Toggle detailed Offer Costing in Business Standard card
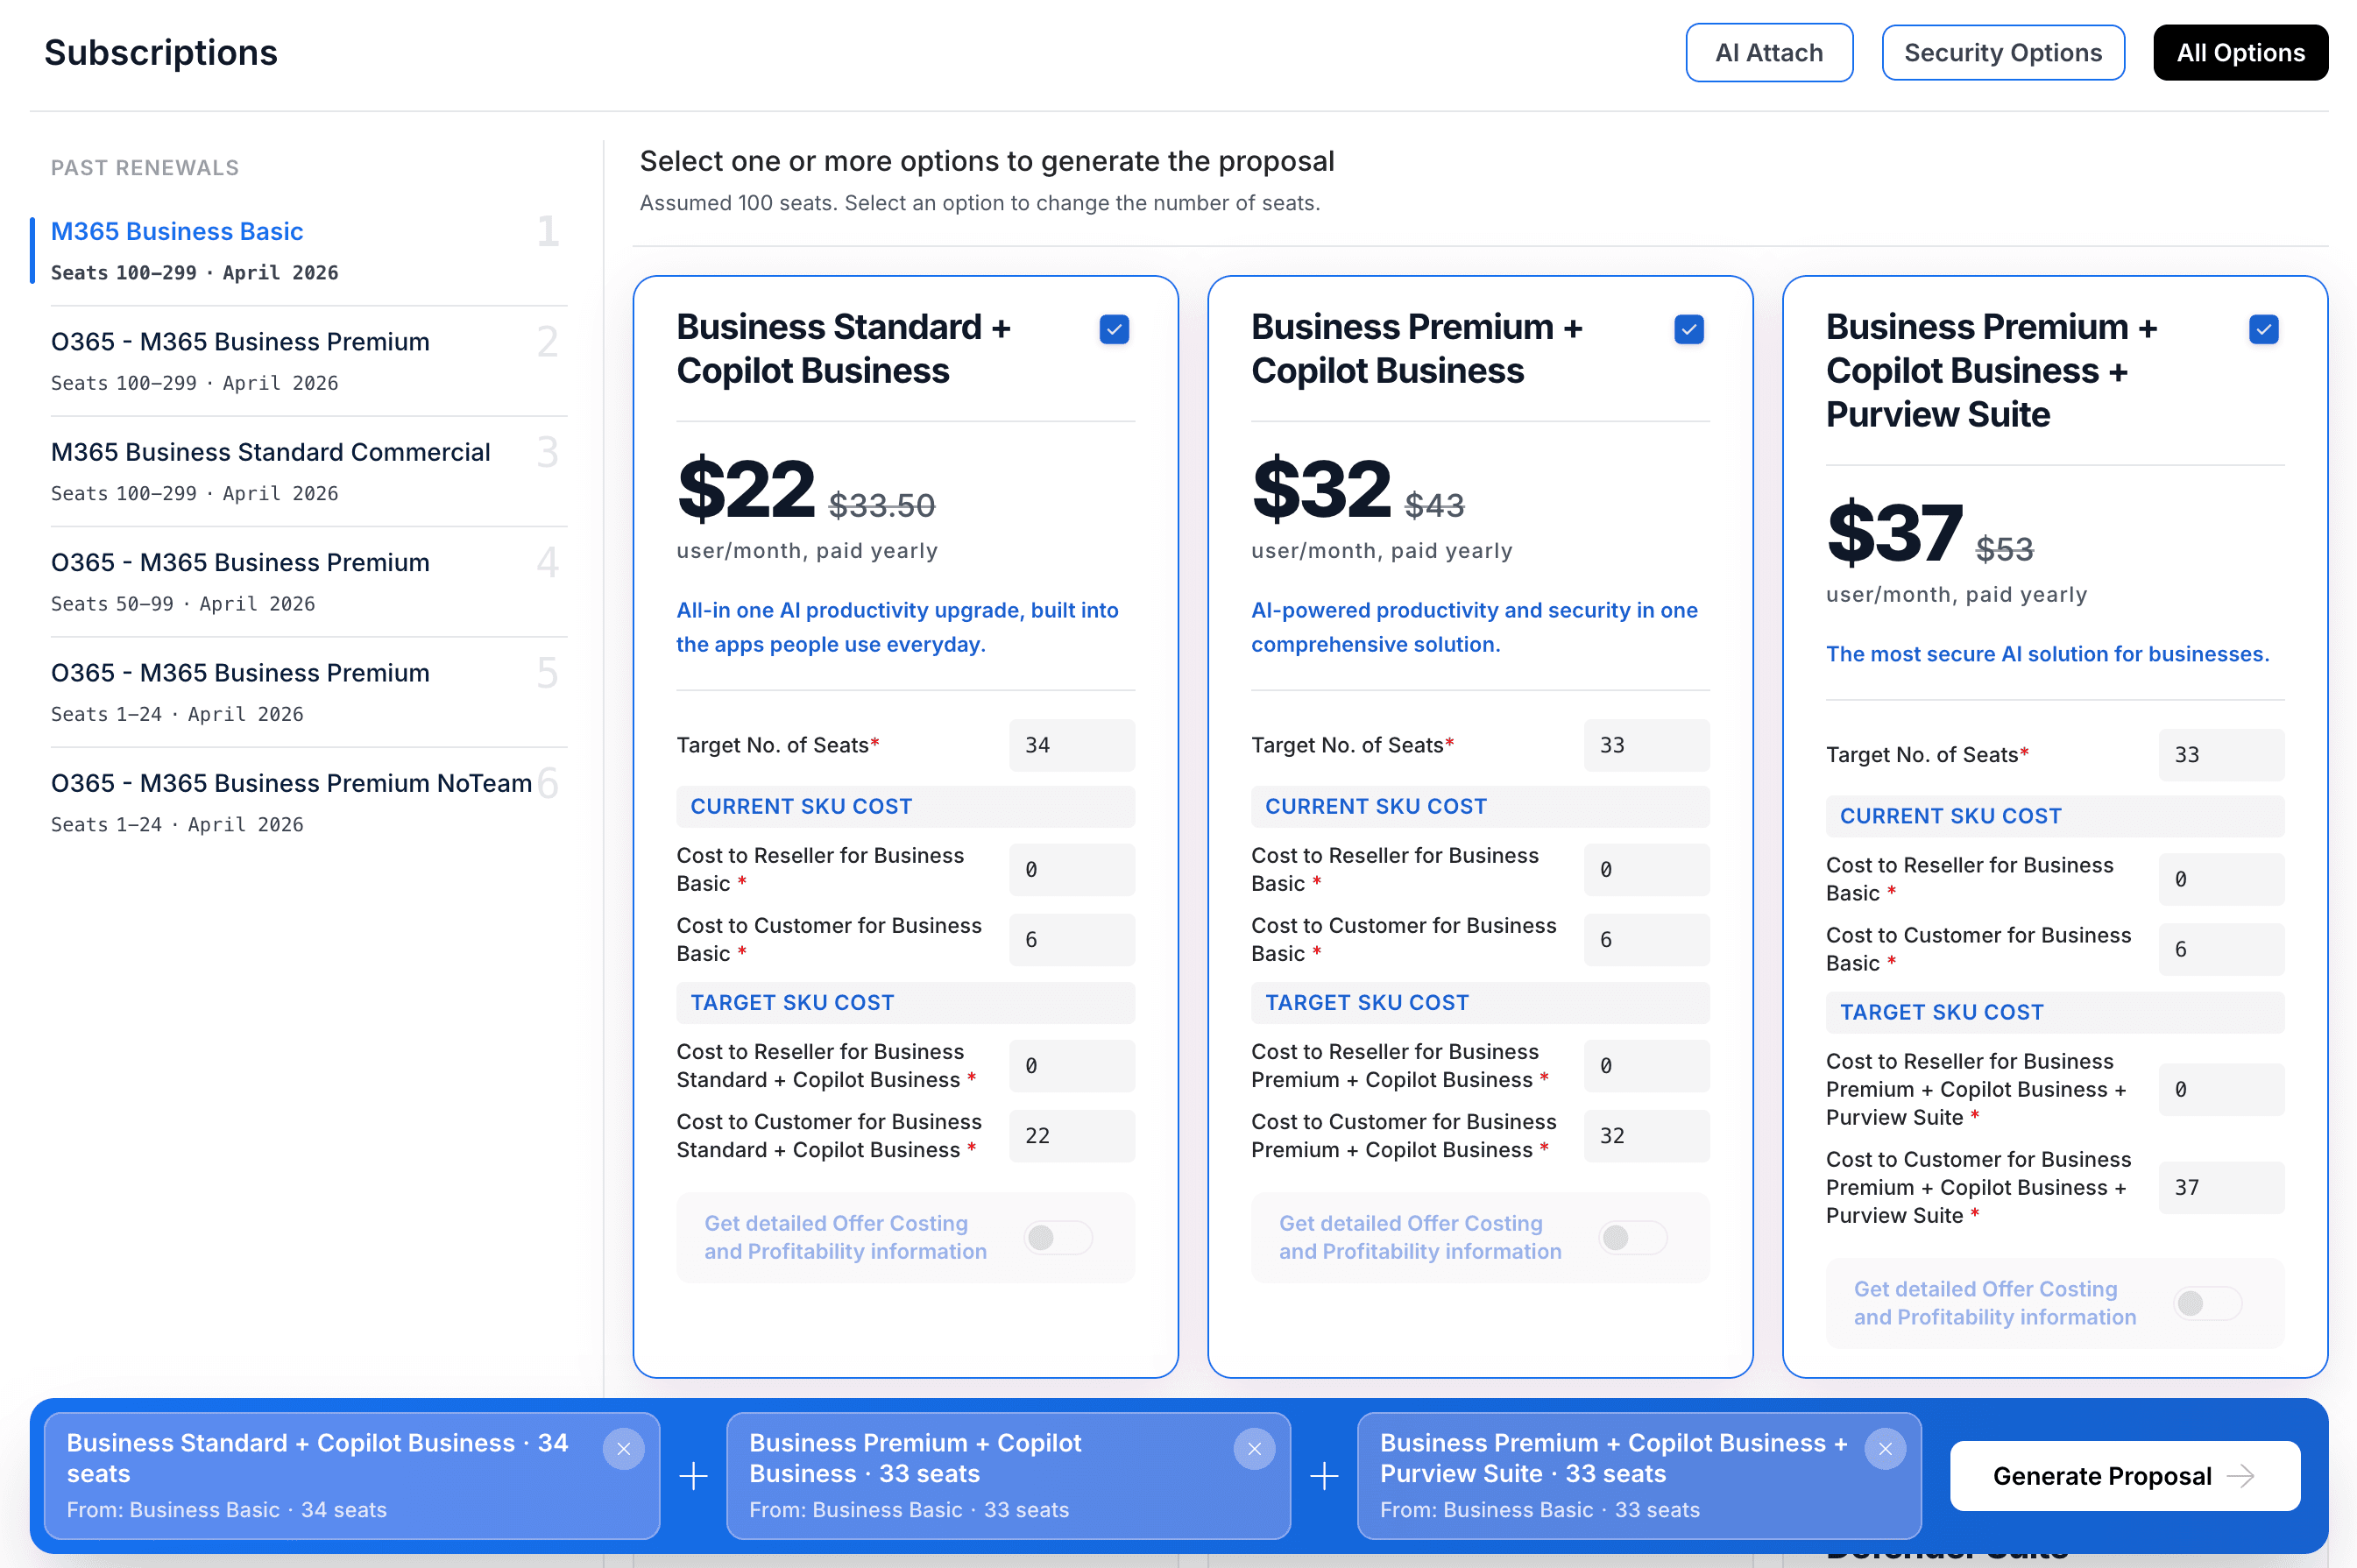This screenshot has height=1568, width=2357. (x=1058, y=1238)
